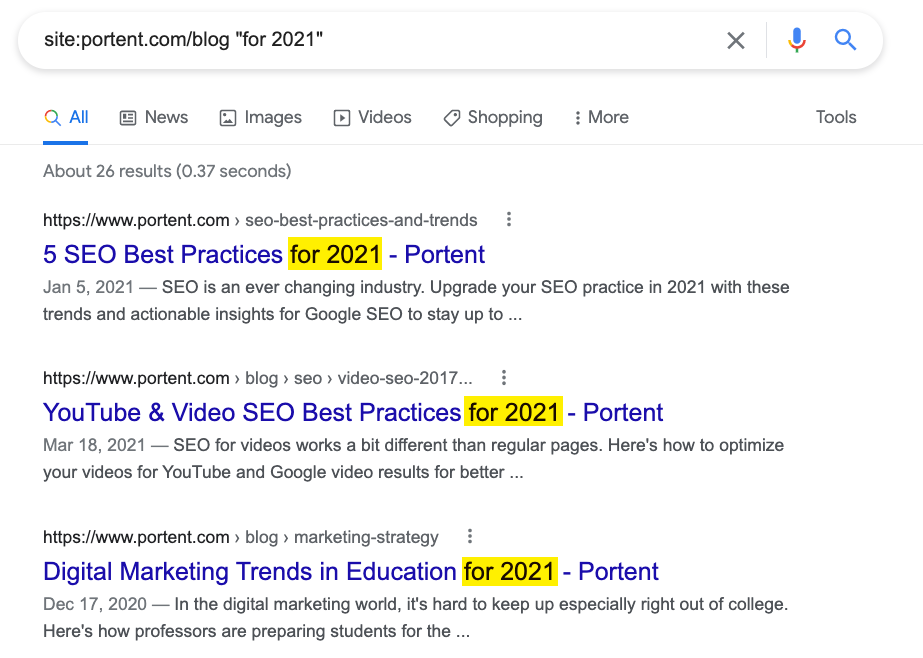Open three-dot menu for Digital Marketing Trends result
The height and width of the screenshot is (658, 923).
click(x=470, y=536)
